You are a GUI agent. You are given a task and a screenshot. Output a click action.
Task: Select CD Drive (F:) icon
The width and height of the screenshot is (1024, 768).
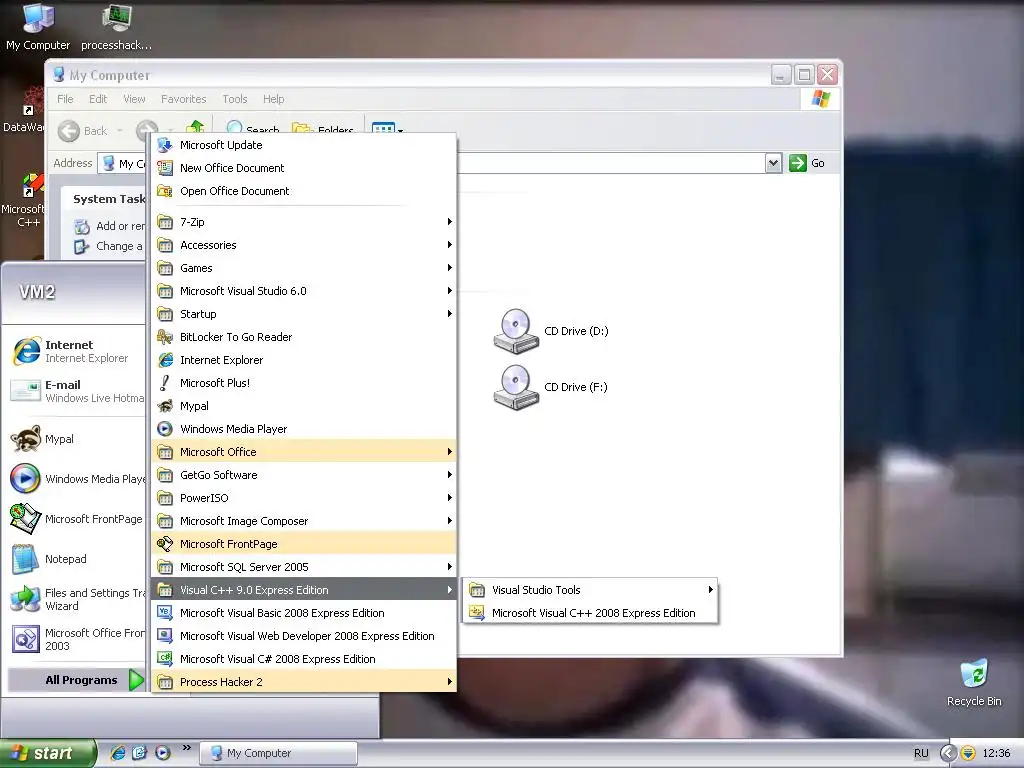click(551, 387)
